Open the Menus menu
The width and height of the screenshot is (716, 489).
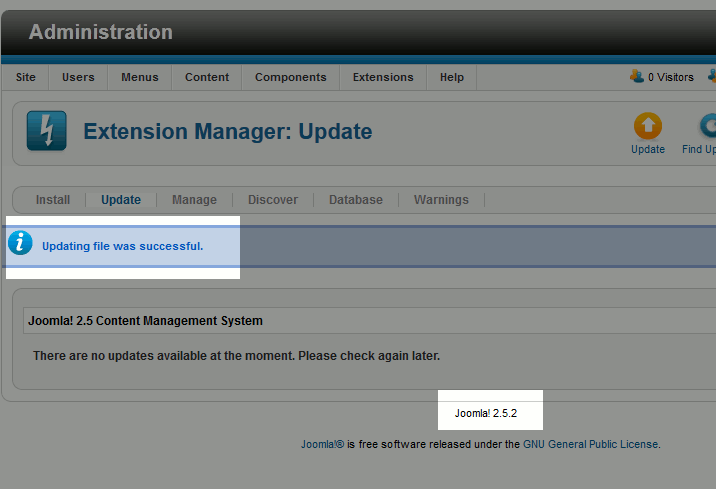(x=140, y=77)
